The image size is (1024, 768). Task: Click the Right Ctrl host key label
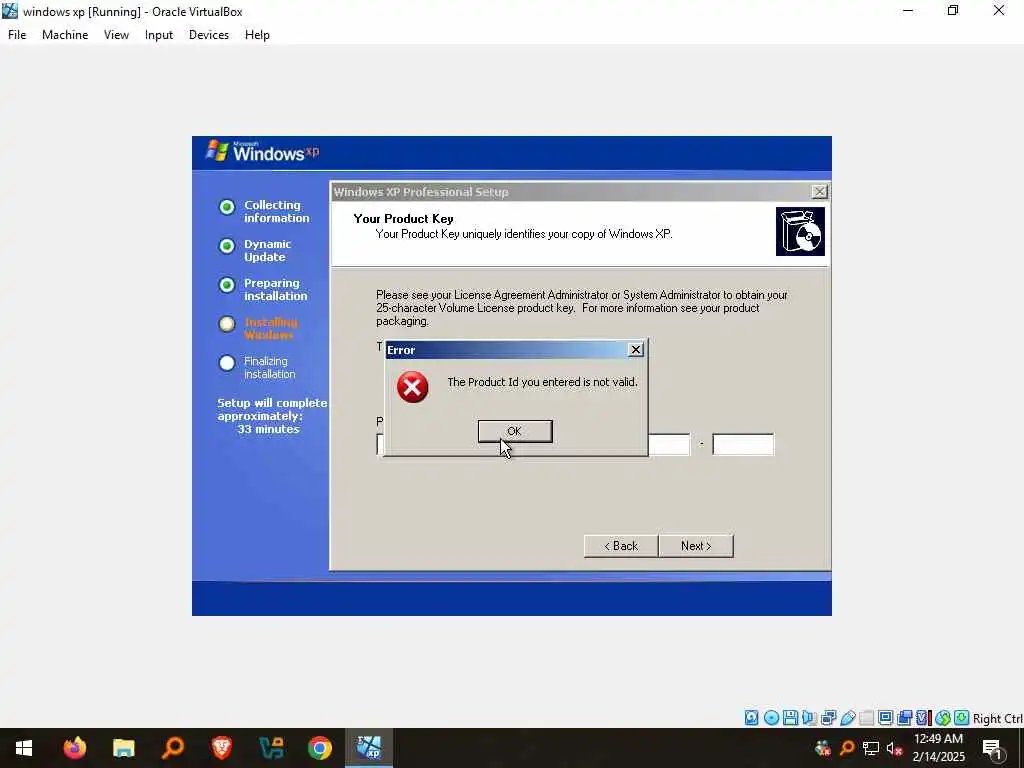(x=998, y=718)
